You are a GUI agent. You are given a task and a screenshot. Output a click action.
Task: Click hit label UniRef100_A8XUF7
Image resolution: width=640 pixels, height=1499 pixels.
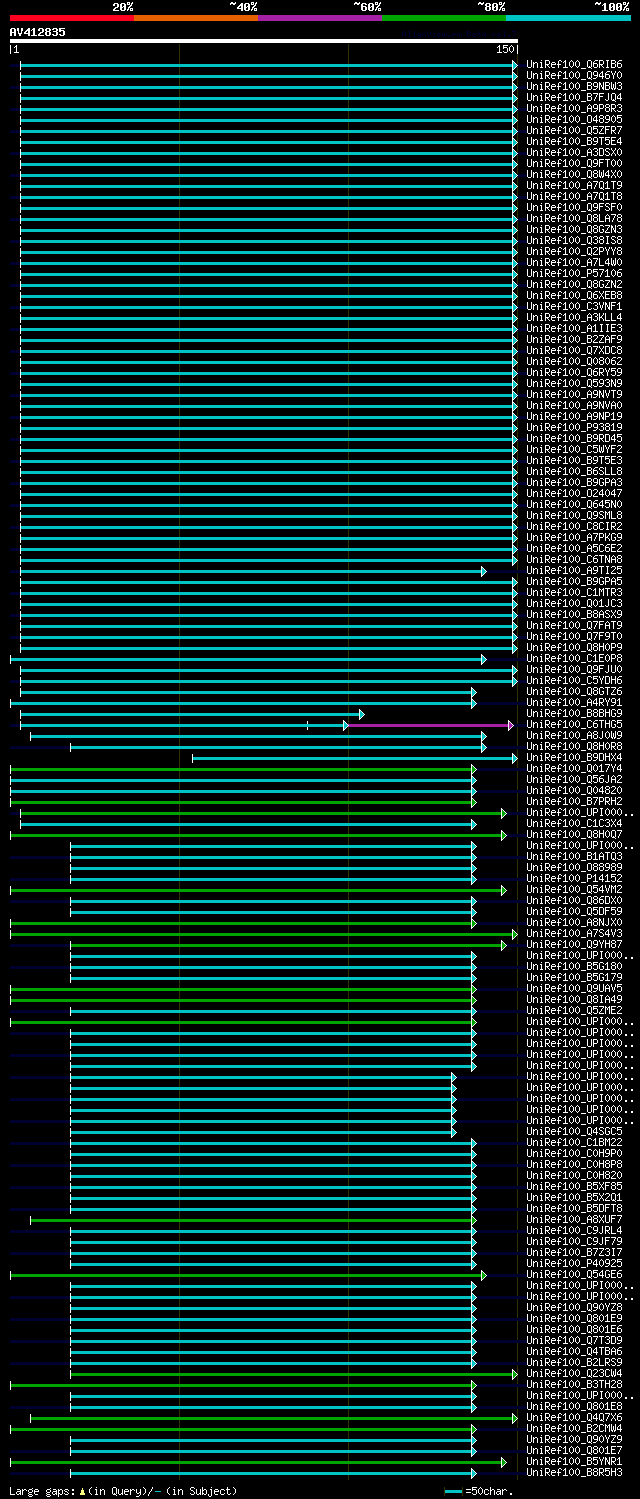pyautogui.click(x=574, y=1219)
